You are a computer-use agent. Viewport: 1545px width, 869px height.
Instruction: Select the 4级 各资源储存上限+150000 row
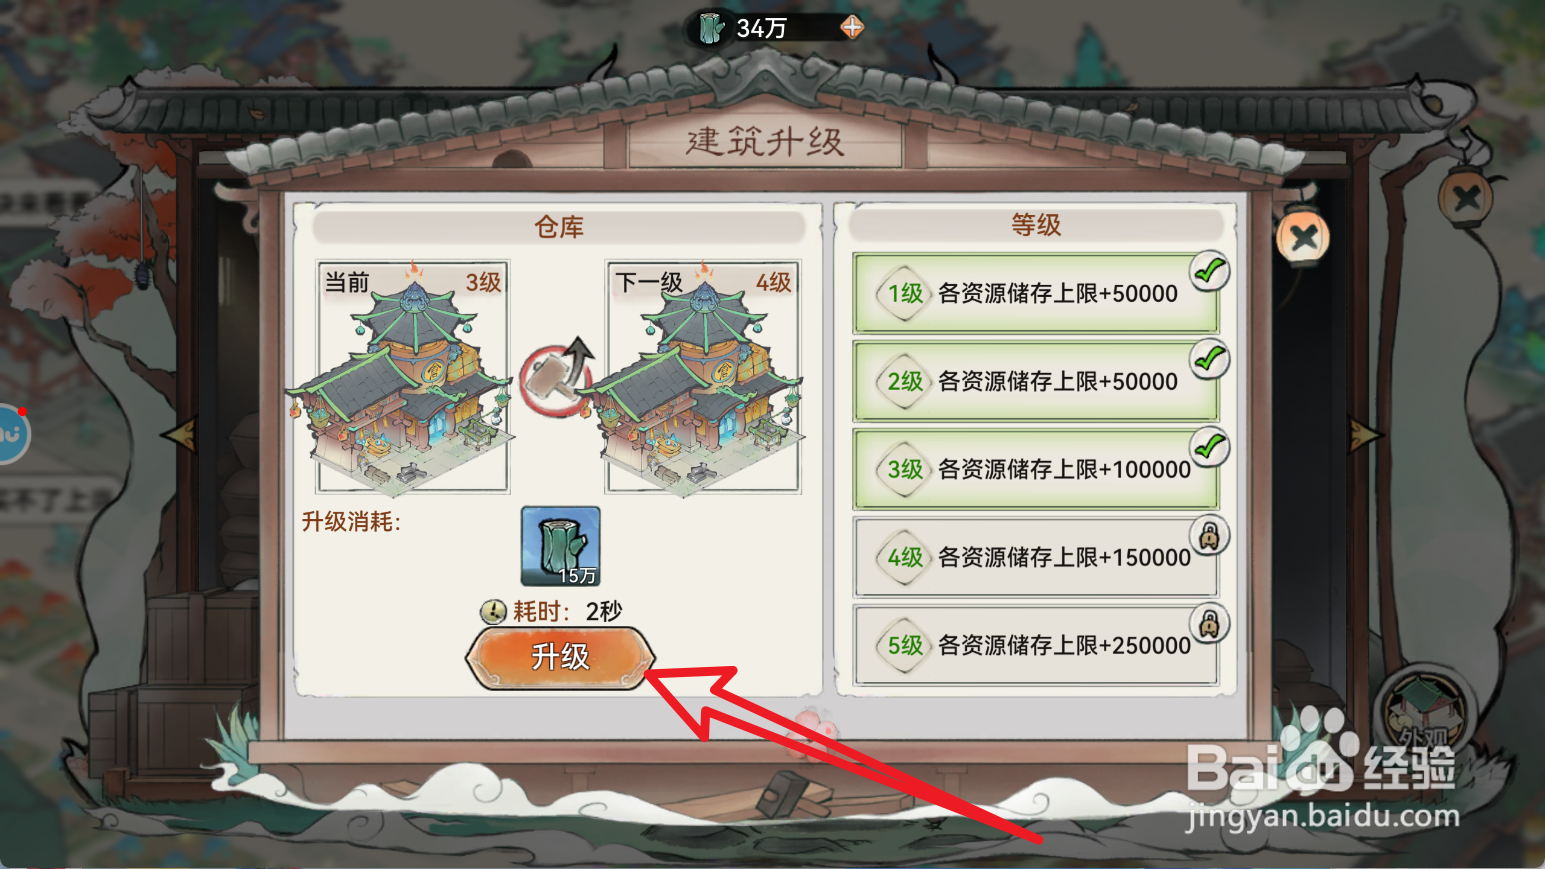pyautogui.click(x=1036, y=557)
